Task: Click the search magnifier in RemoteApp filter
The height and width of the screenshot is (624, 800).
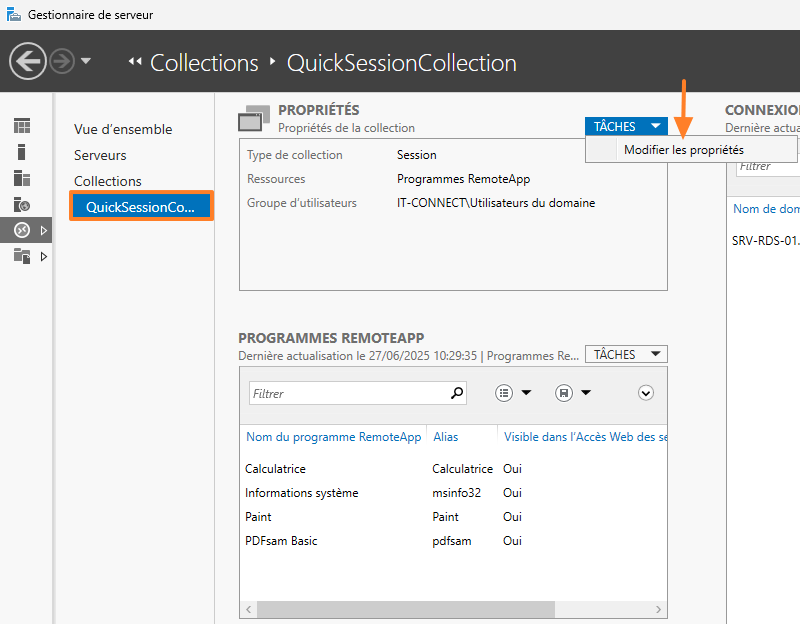Action: [x=457, y=393]
